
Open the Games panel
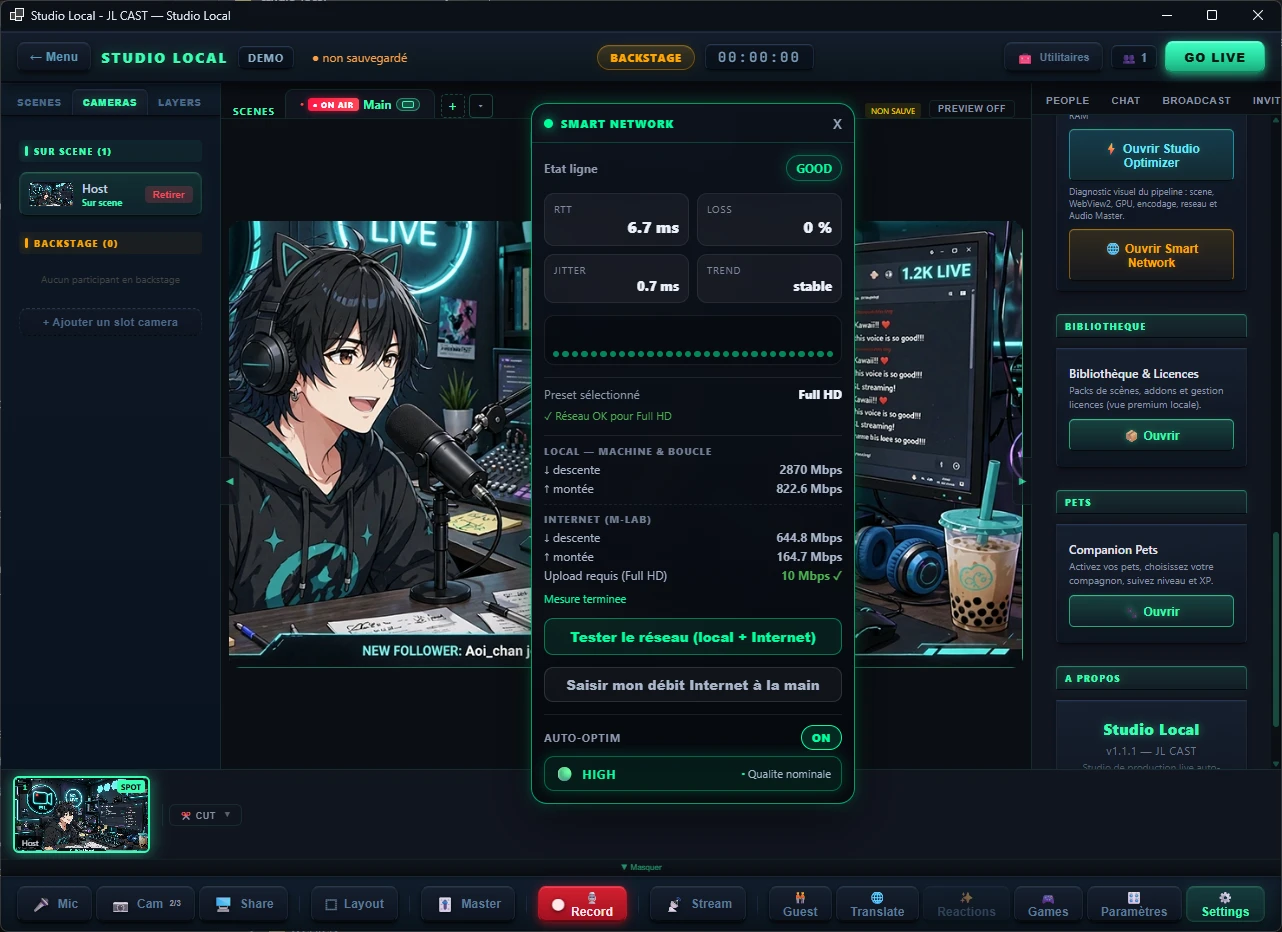[x=1048, y=904]
